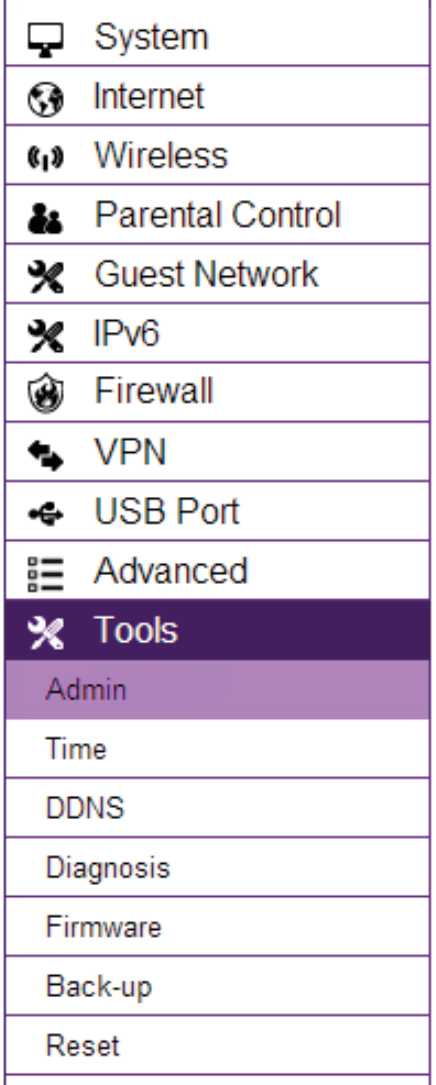
Task: Click the Firewall shield icon
Action: coord(46,395)
